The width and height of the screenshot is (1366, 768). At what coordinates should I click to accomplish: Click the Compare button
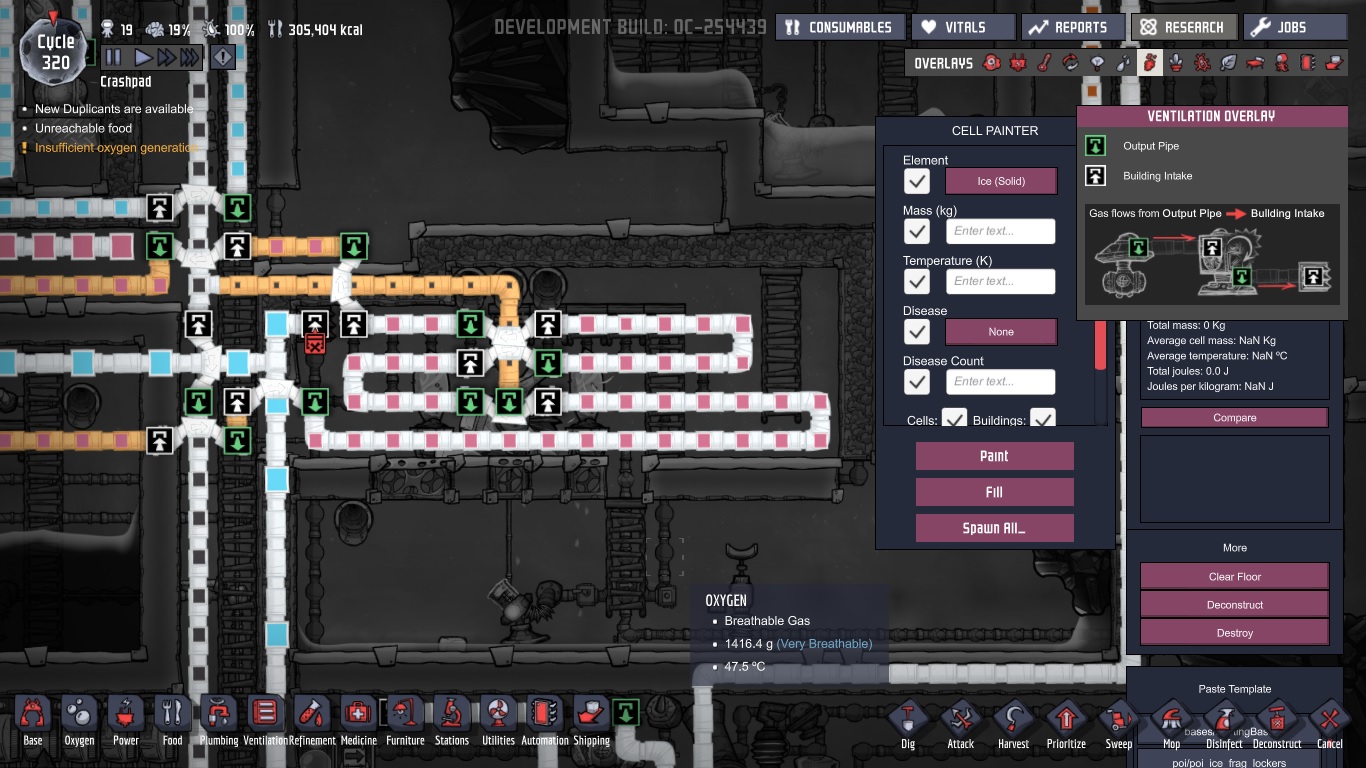pyautogui.click(x=1235, y=418)
